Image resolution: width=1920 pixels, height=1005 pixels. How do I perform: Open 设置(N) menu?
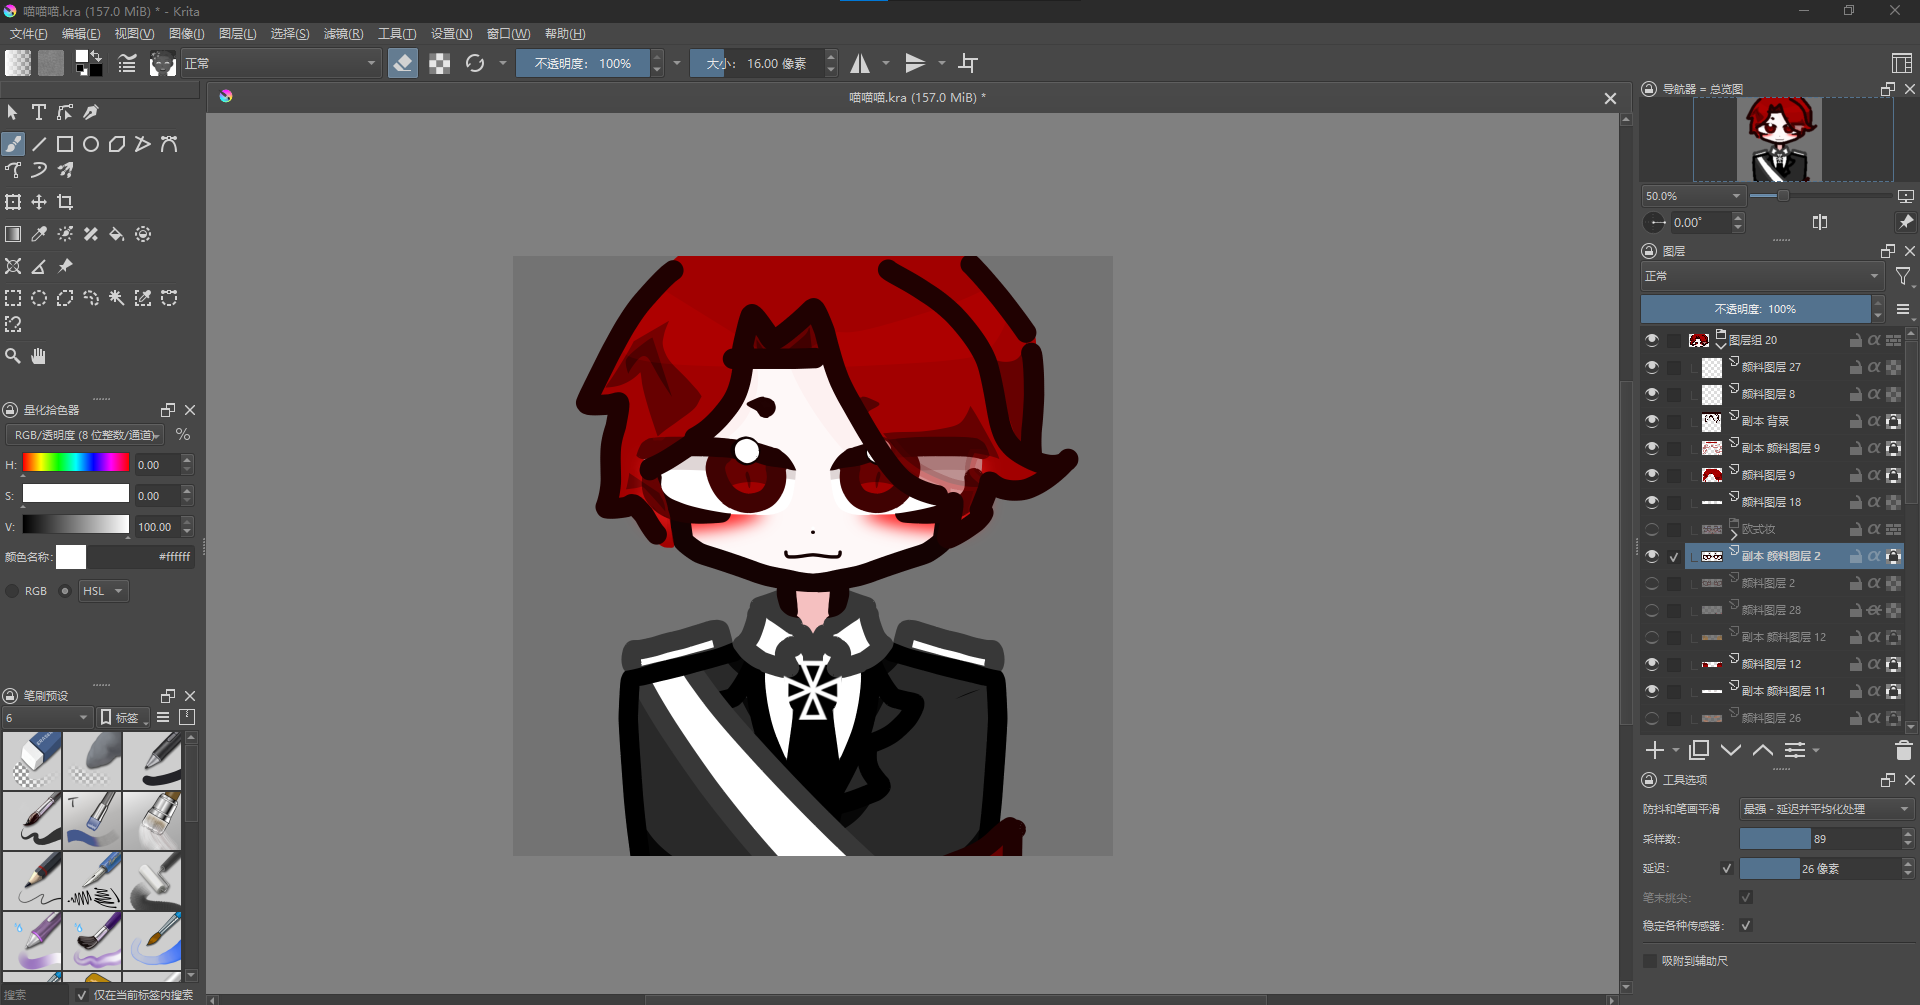(451, 34)
